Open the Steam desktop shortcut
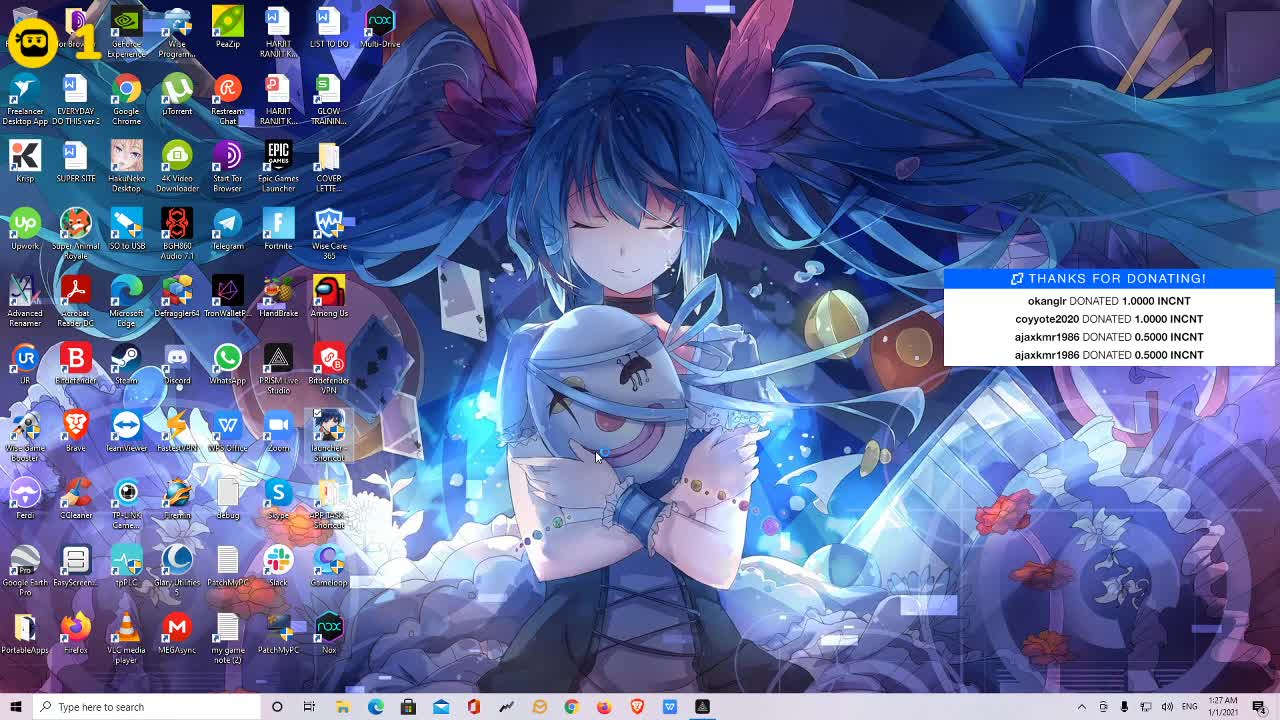 point(126,364)
